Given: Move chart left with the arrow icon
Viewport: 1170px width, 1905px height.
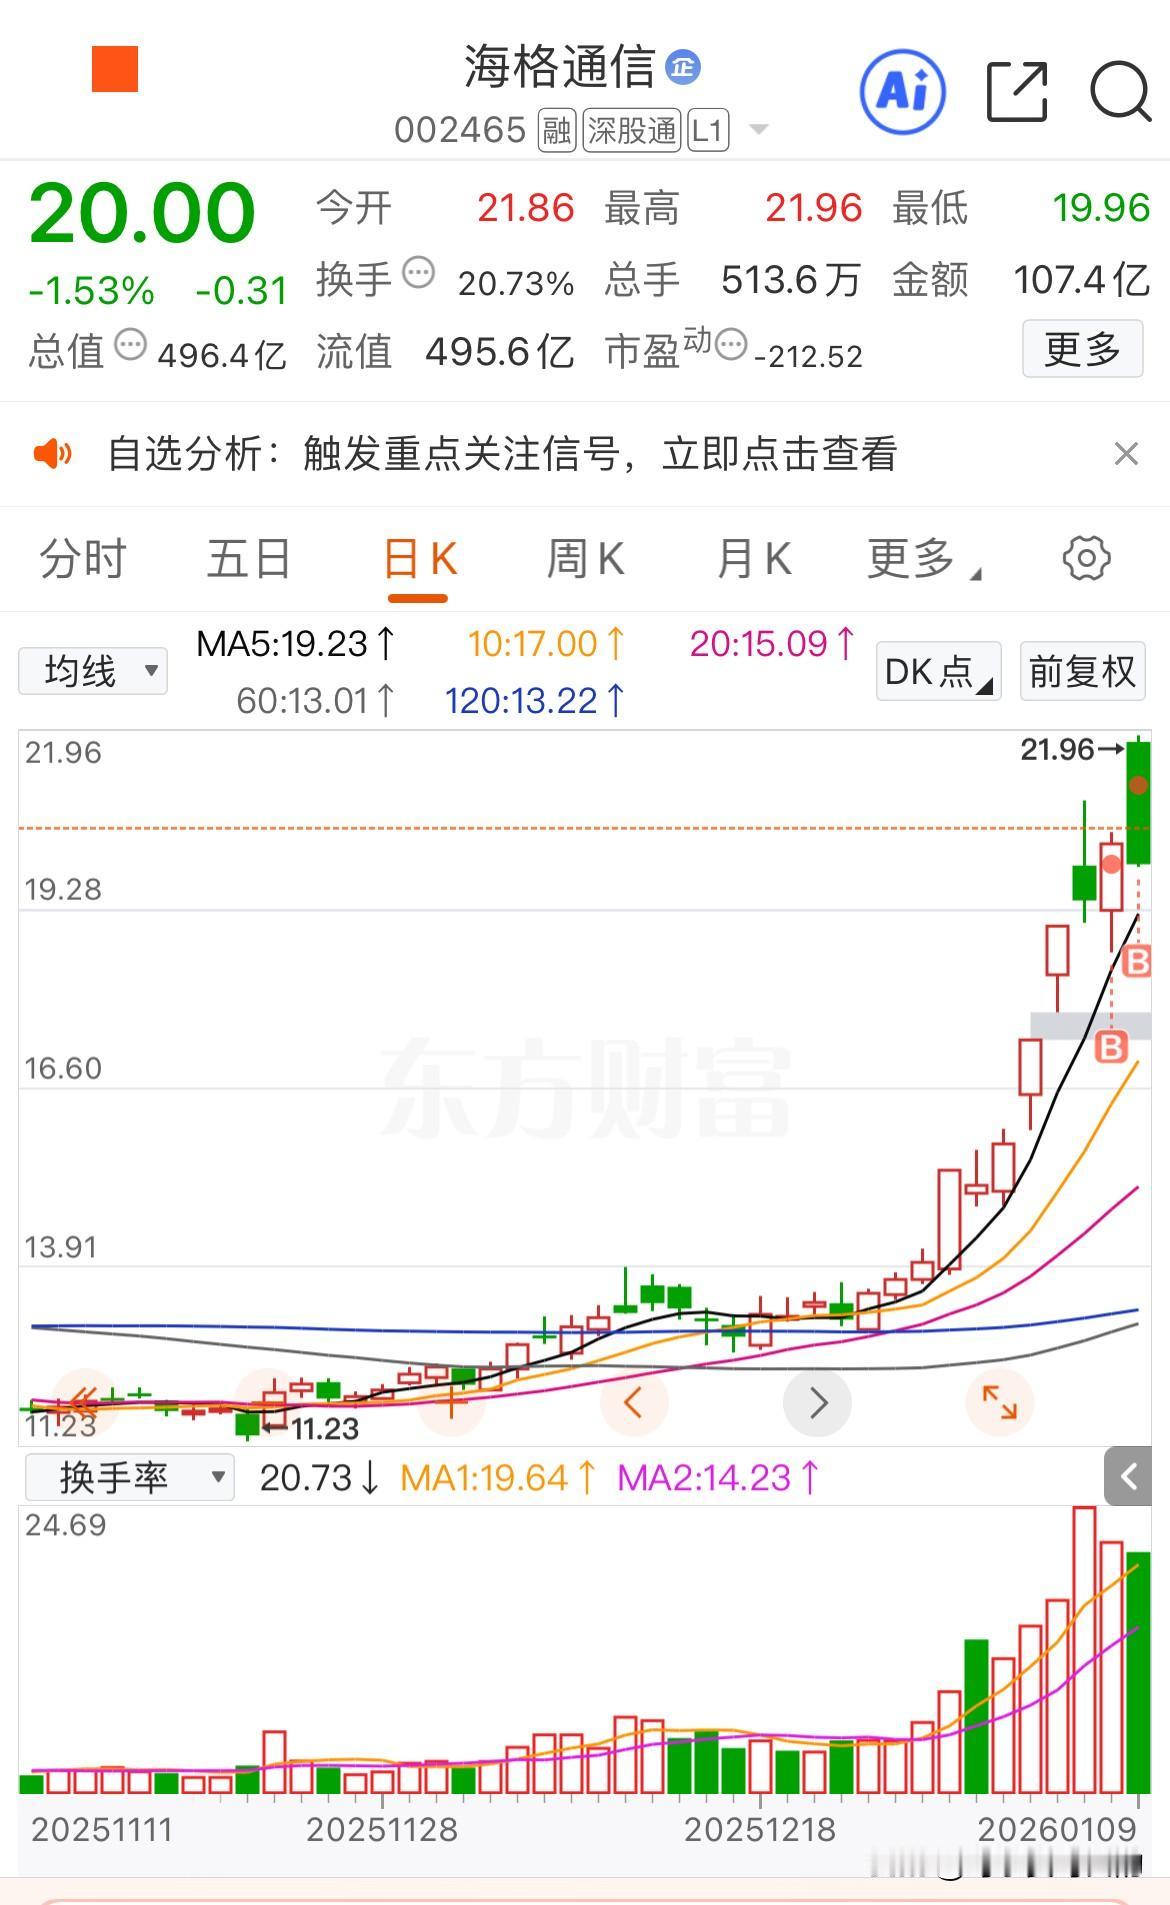Looking at the screenshot, I should pyautogui.click(x=633, y=1402).
